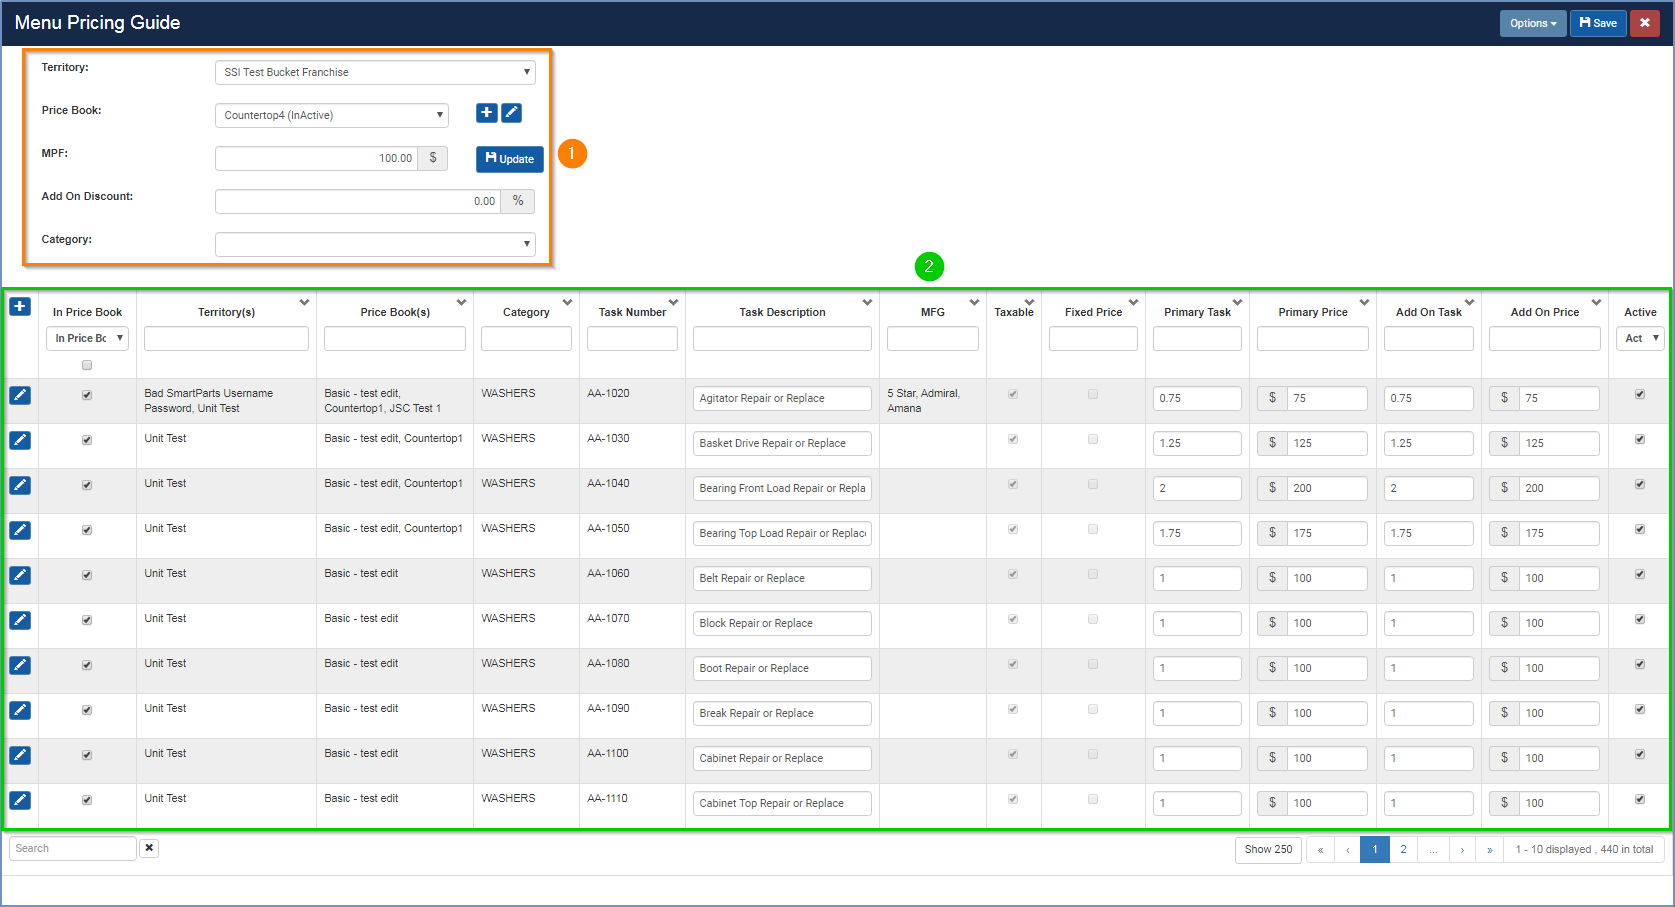Open the Options dropdown menu
Image resolution: width=1675 pixels, height=907 pixels.
click(x=1533, y=23)
